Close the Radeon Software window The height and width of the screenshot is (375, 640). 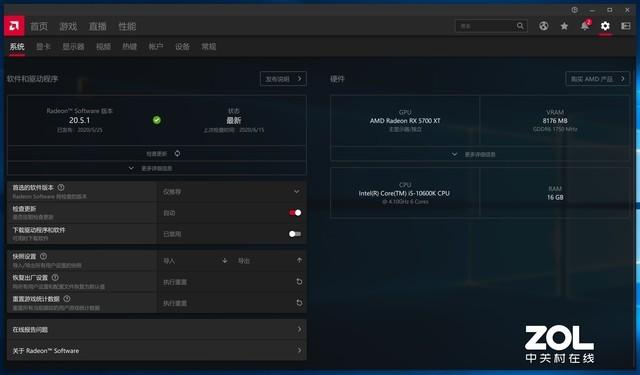pyautogui.click(x=627, y=10)
